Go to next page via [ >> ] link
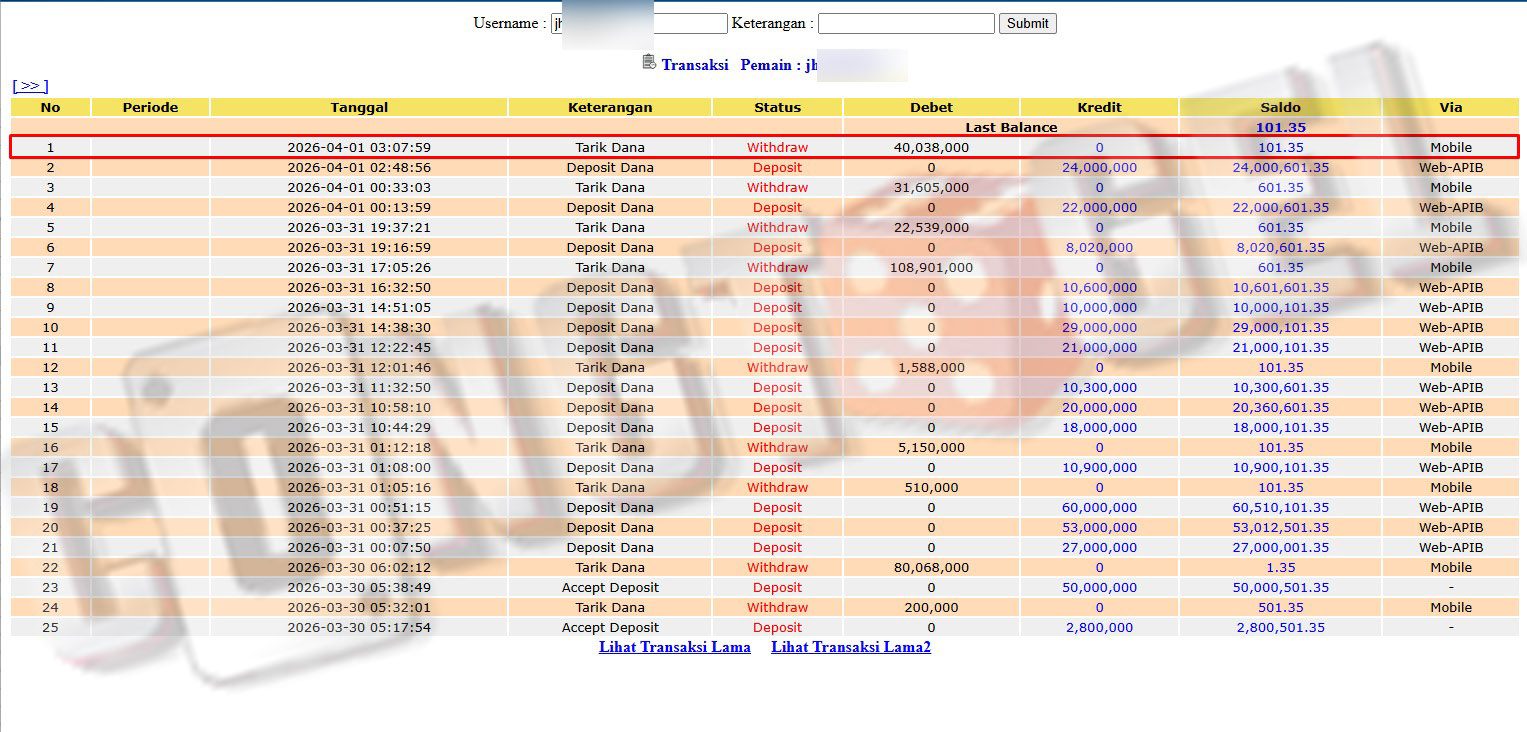The image size is (1527, 732). click(x=30, y=86)
